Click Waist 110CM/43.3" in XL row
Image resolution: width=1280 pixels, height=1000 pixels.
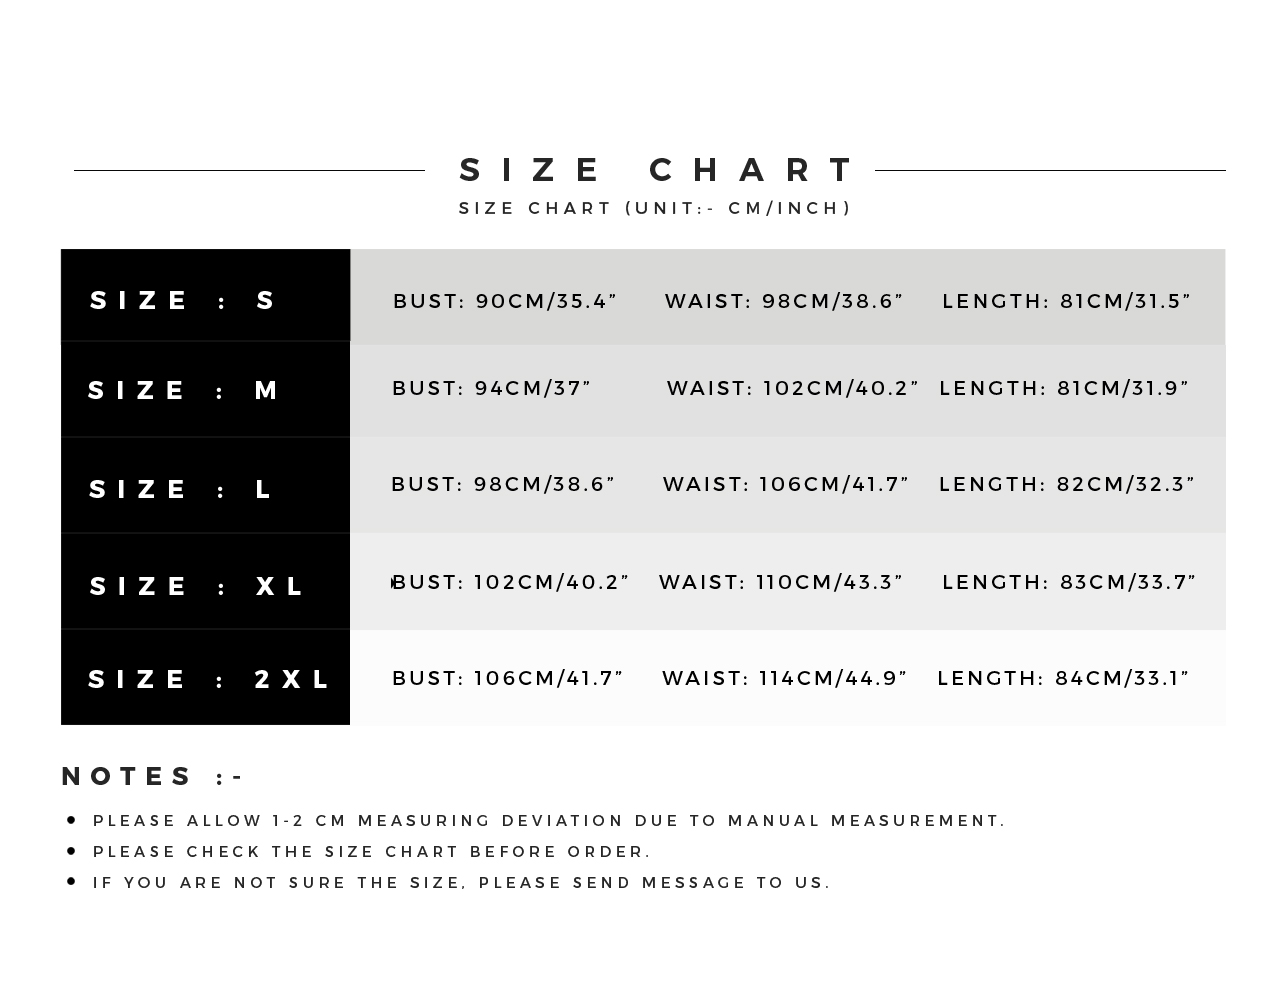point(781,582)
